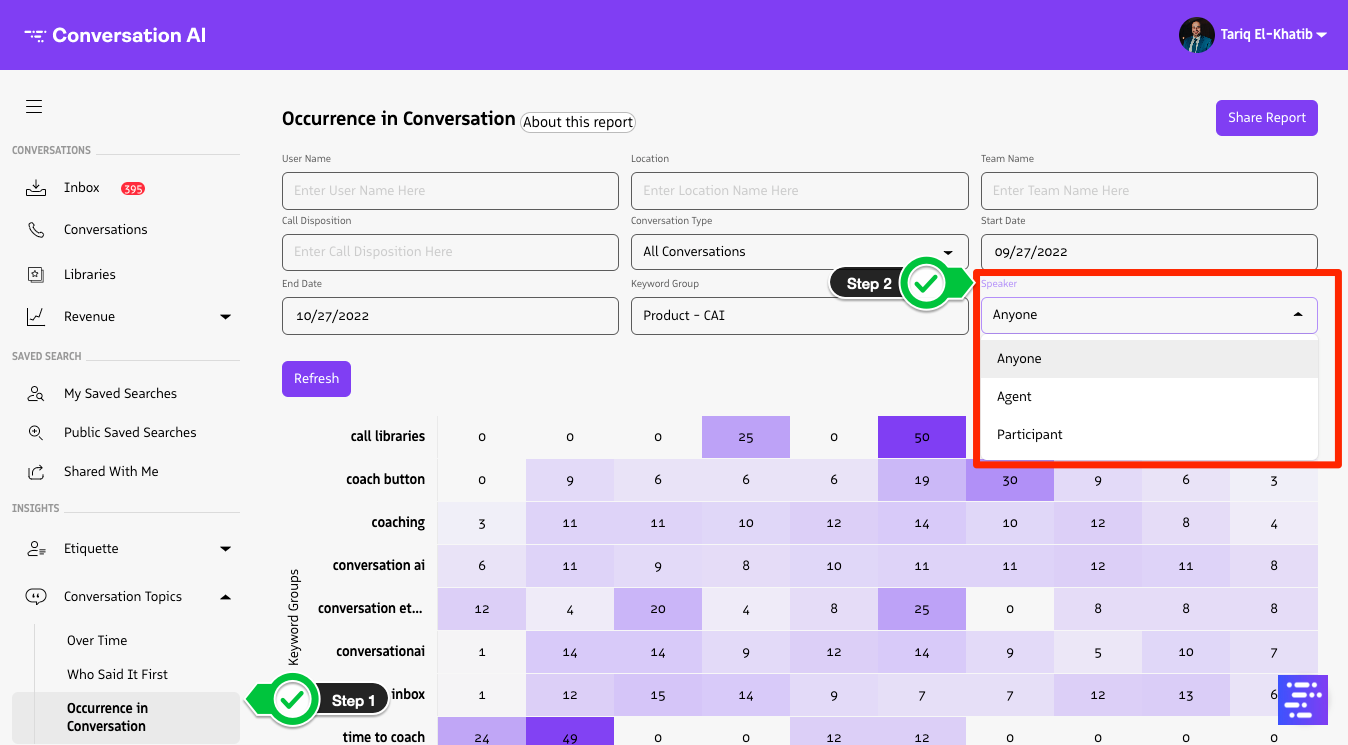Choose Agent from the Speaker list
The height and width of the screenshot is (745, 1348).
[x=1014, y=397]
